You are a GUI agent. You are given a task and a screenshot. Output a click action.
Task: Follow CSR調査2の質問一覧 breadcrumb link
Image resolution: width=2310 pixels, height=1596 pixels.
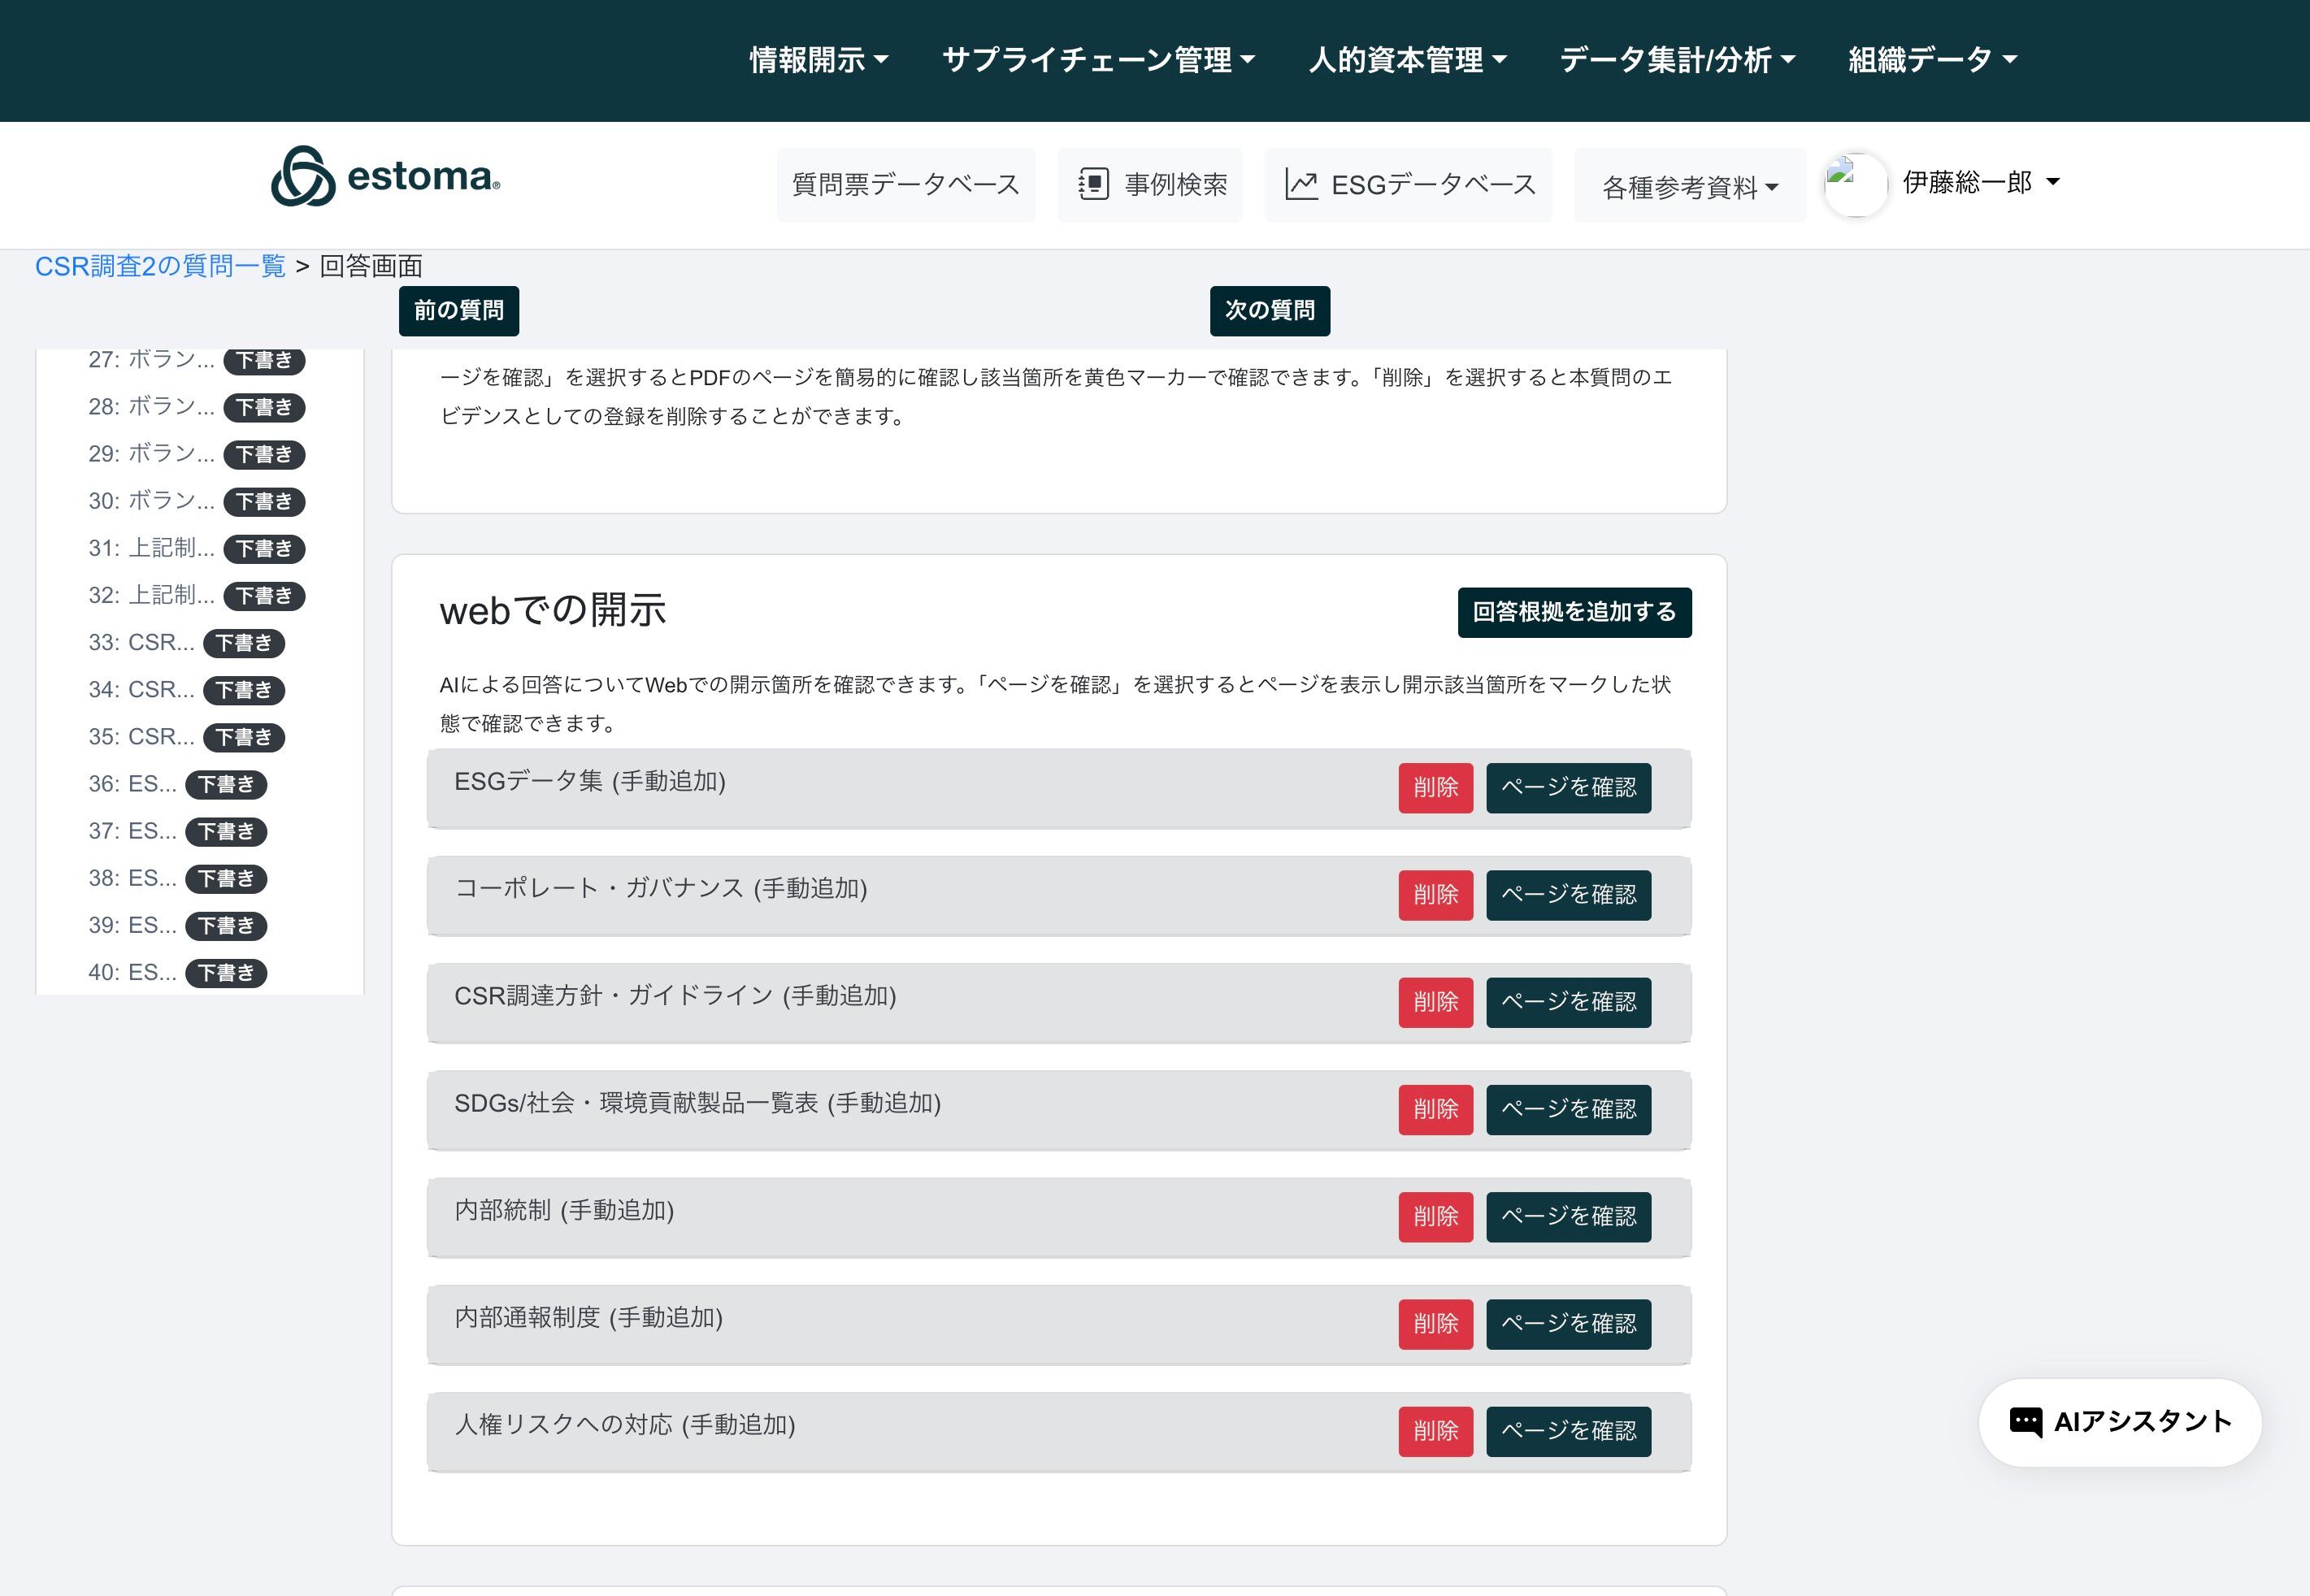(x=160, y=266)
